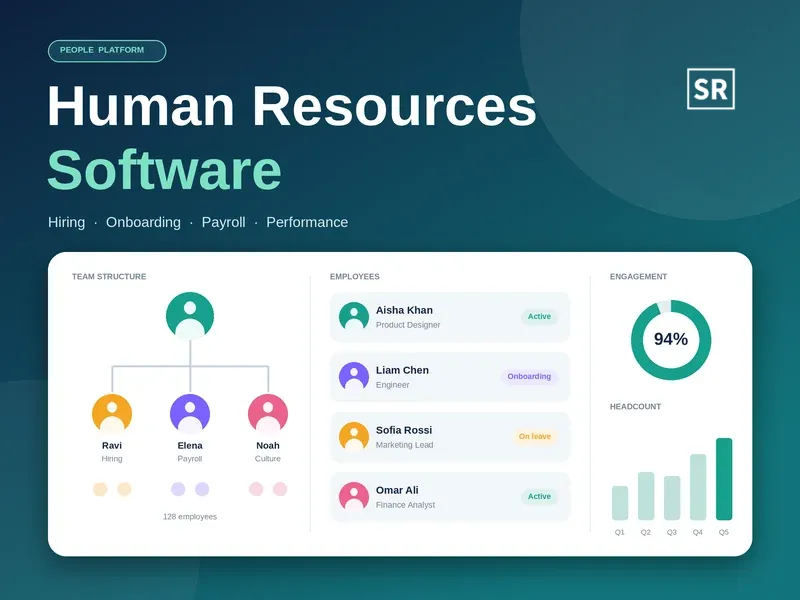Image resolution: width=800 pixels, height=600 pixels.
Task: Click the Payroll text in the subtitle
Action: point(223,222)
